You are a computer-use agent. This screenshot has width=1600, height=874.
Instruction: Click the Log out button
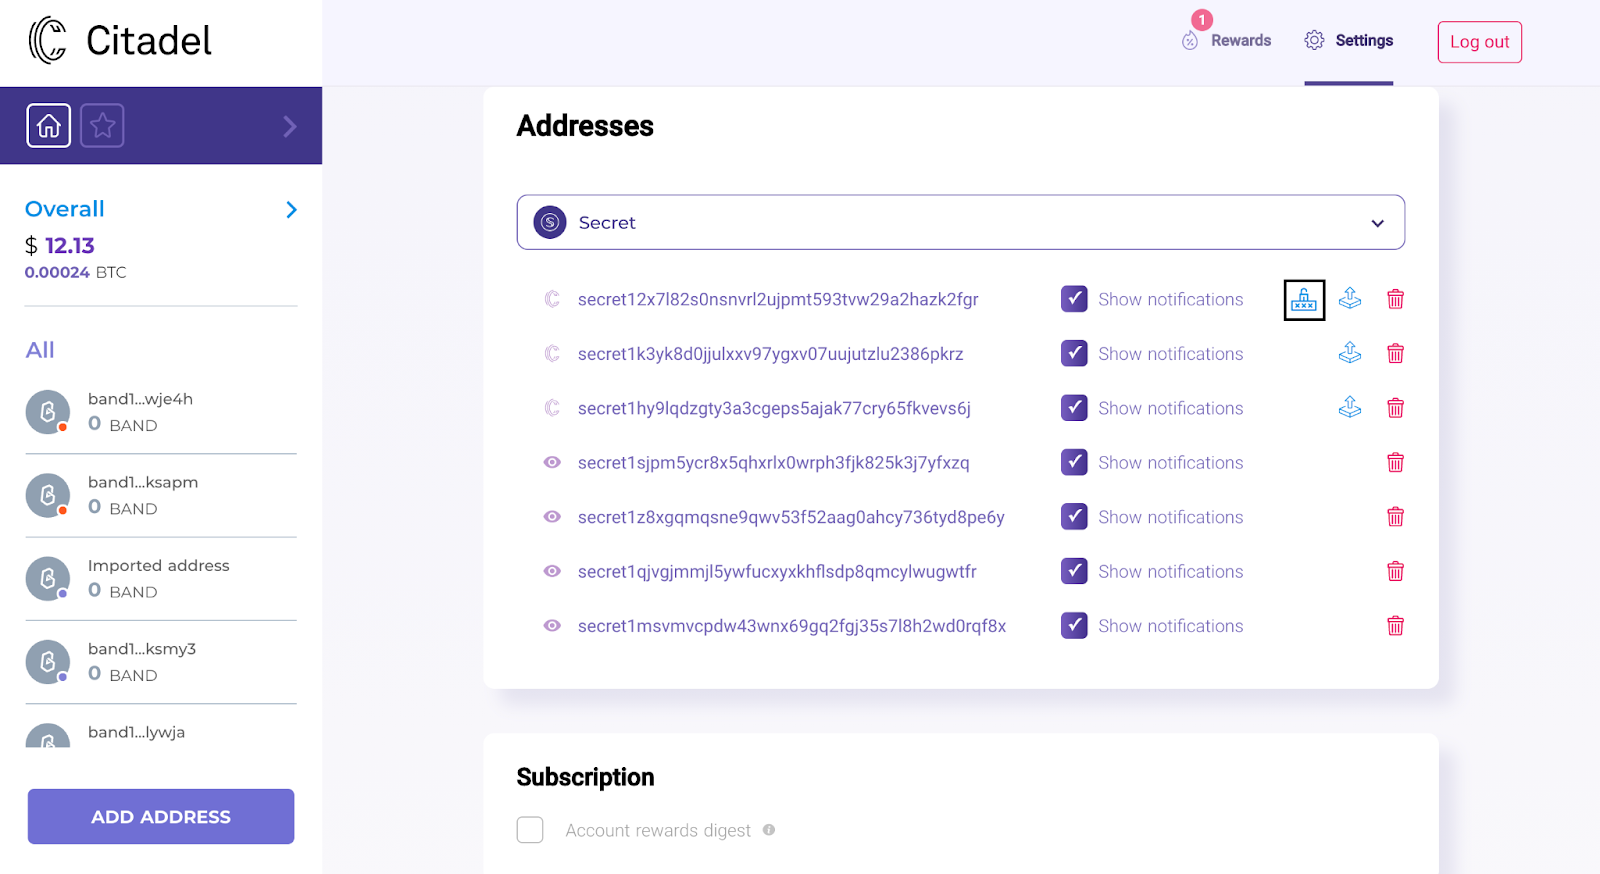[1480, 42]
